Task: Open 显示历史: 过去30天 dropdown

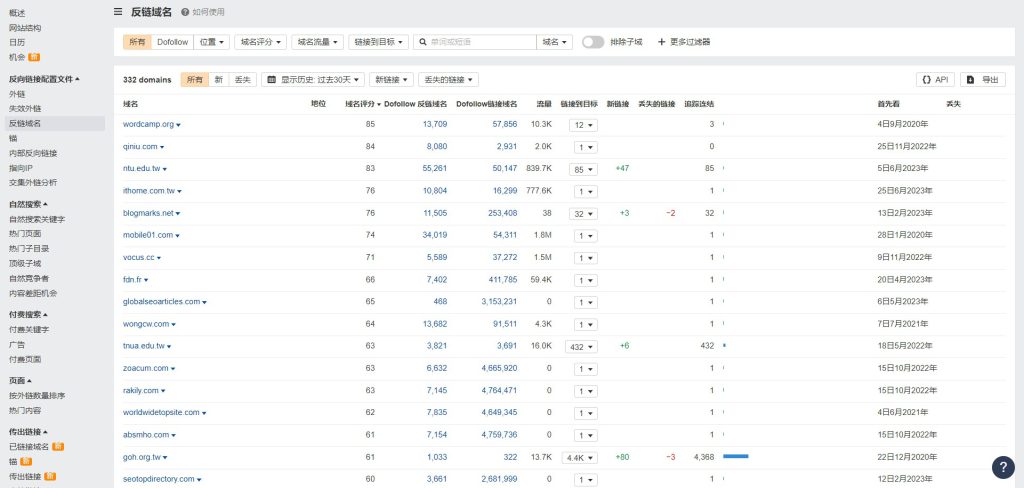Action: coord(313,80)
